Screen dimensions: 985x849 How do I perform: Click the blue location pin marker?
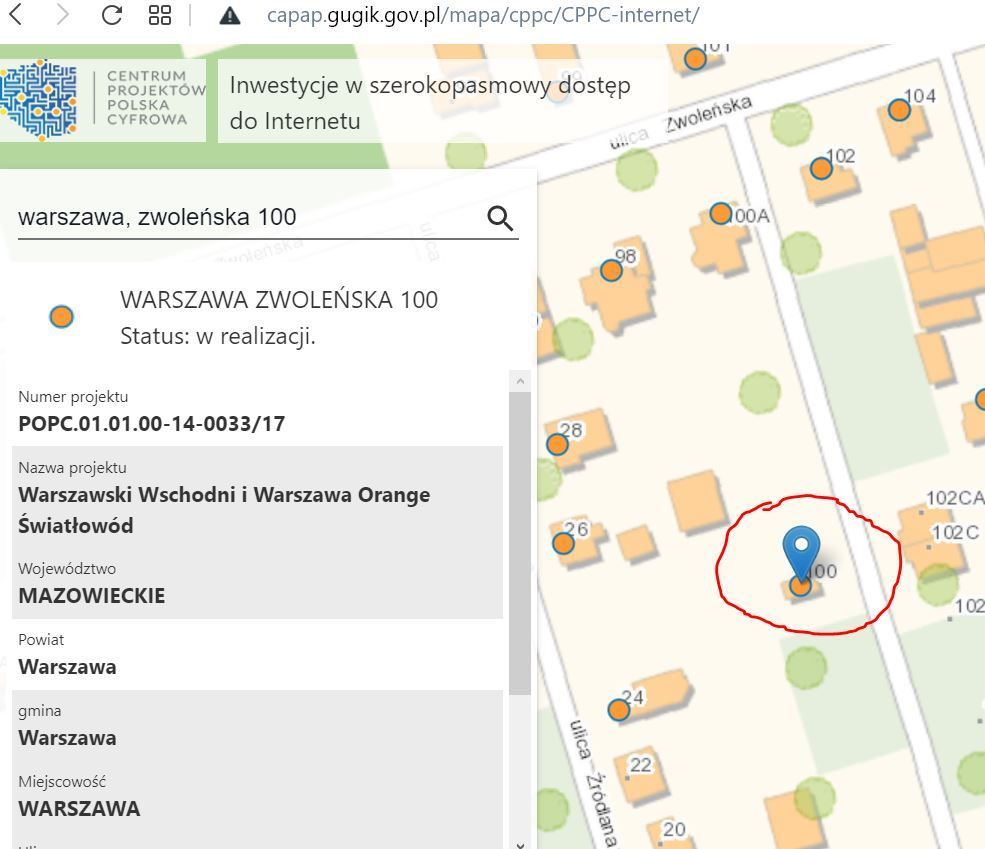click(801, 548)
